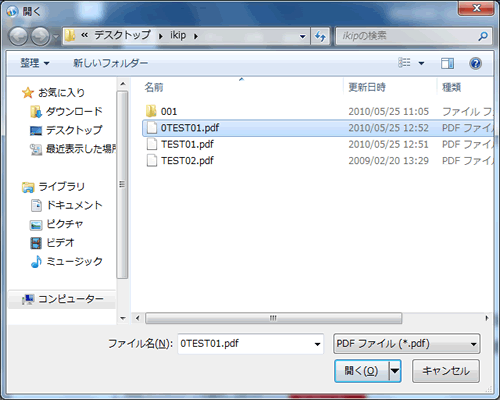Screen dimensions: 500x400
Task: Click the refresh icon beside address bar
Action: pyautogui.click(x=320, y=36)
